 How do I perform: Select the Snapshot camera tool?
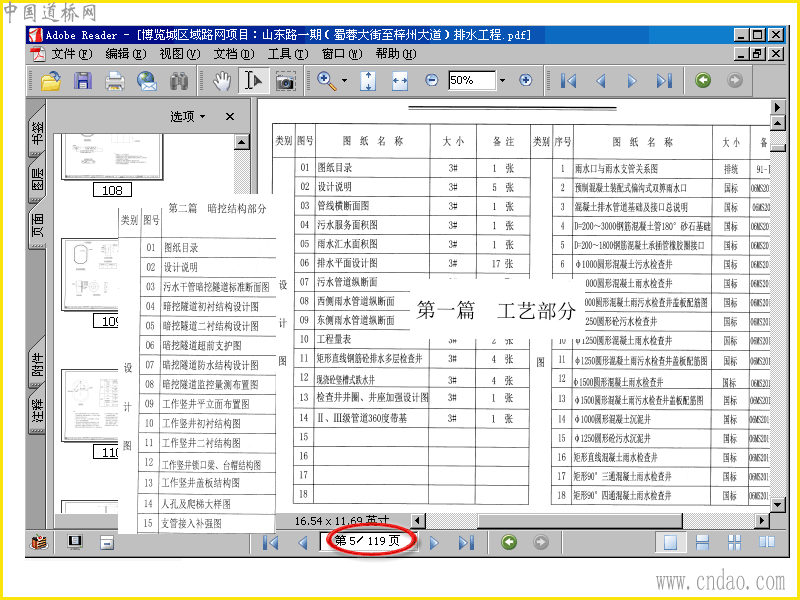(286, 81)
